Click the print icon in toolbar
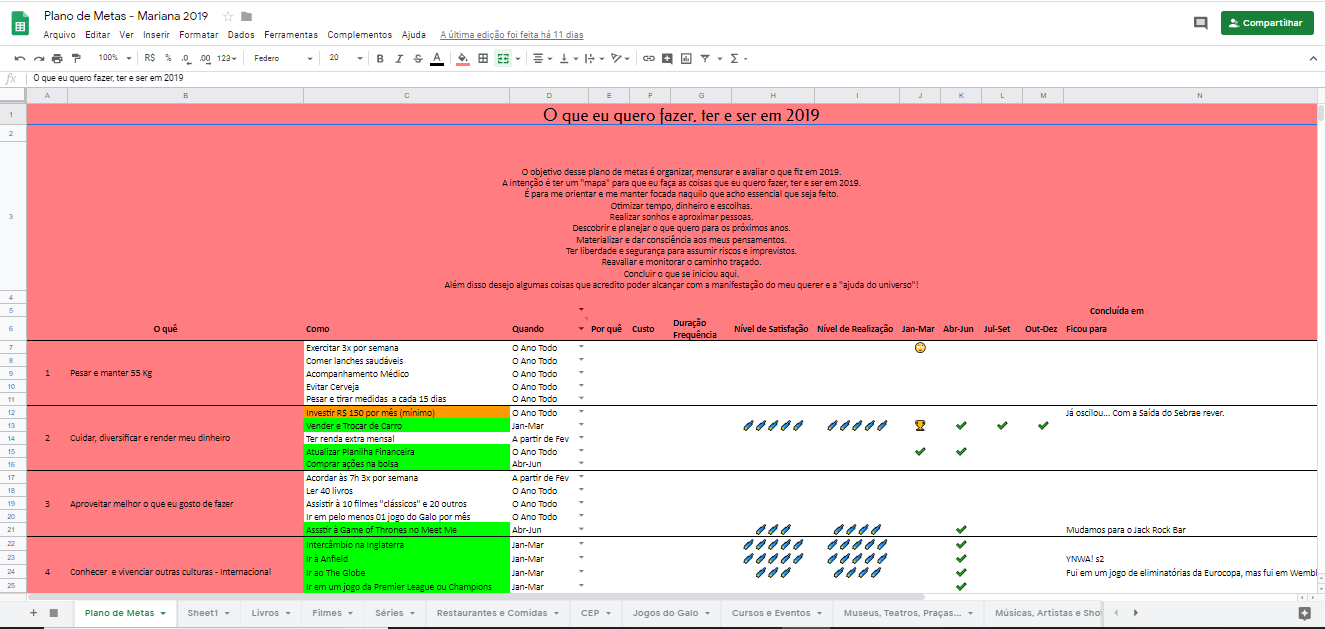This screenshot has height=629, width=1325. [x=57, y=58]
